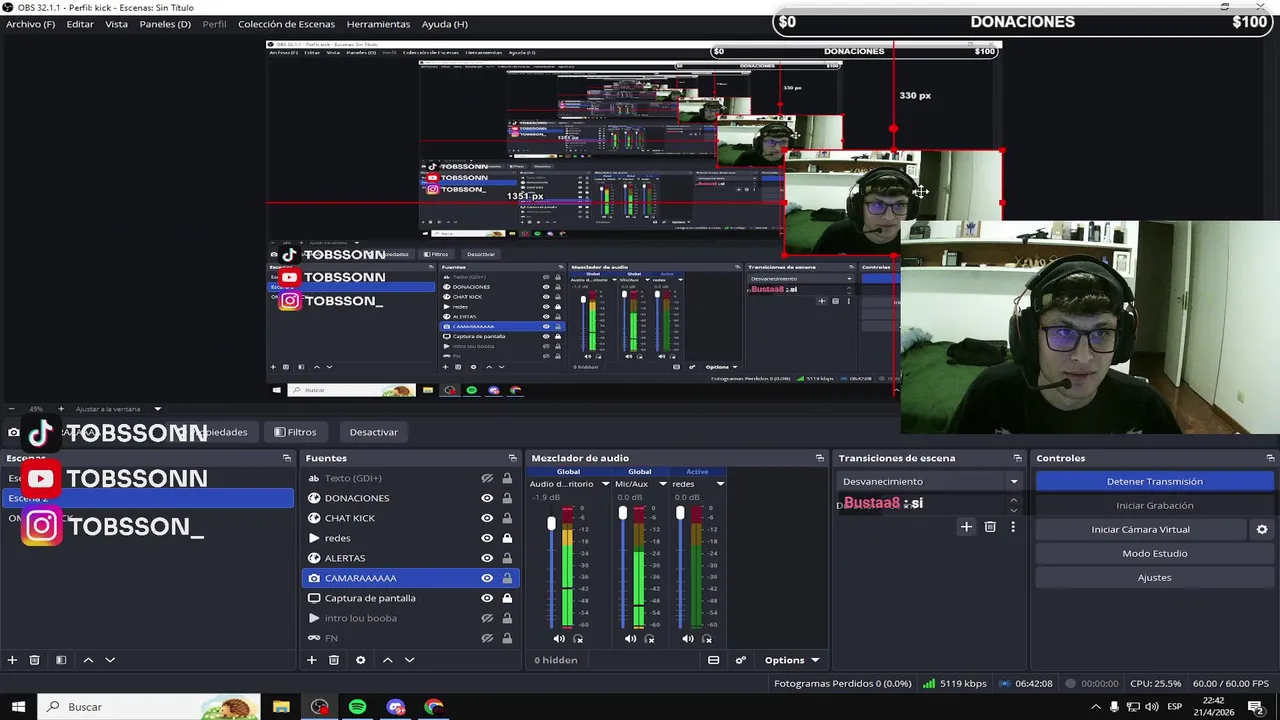Viewport: 1280px width, 720px height.
Task: Add a new scene in Escenas
Action: [x=12, y=660]
